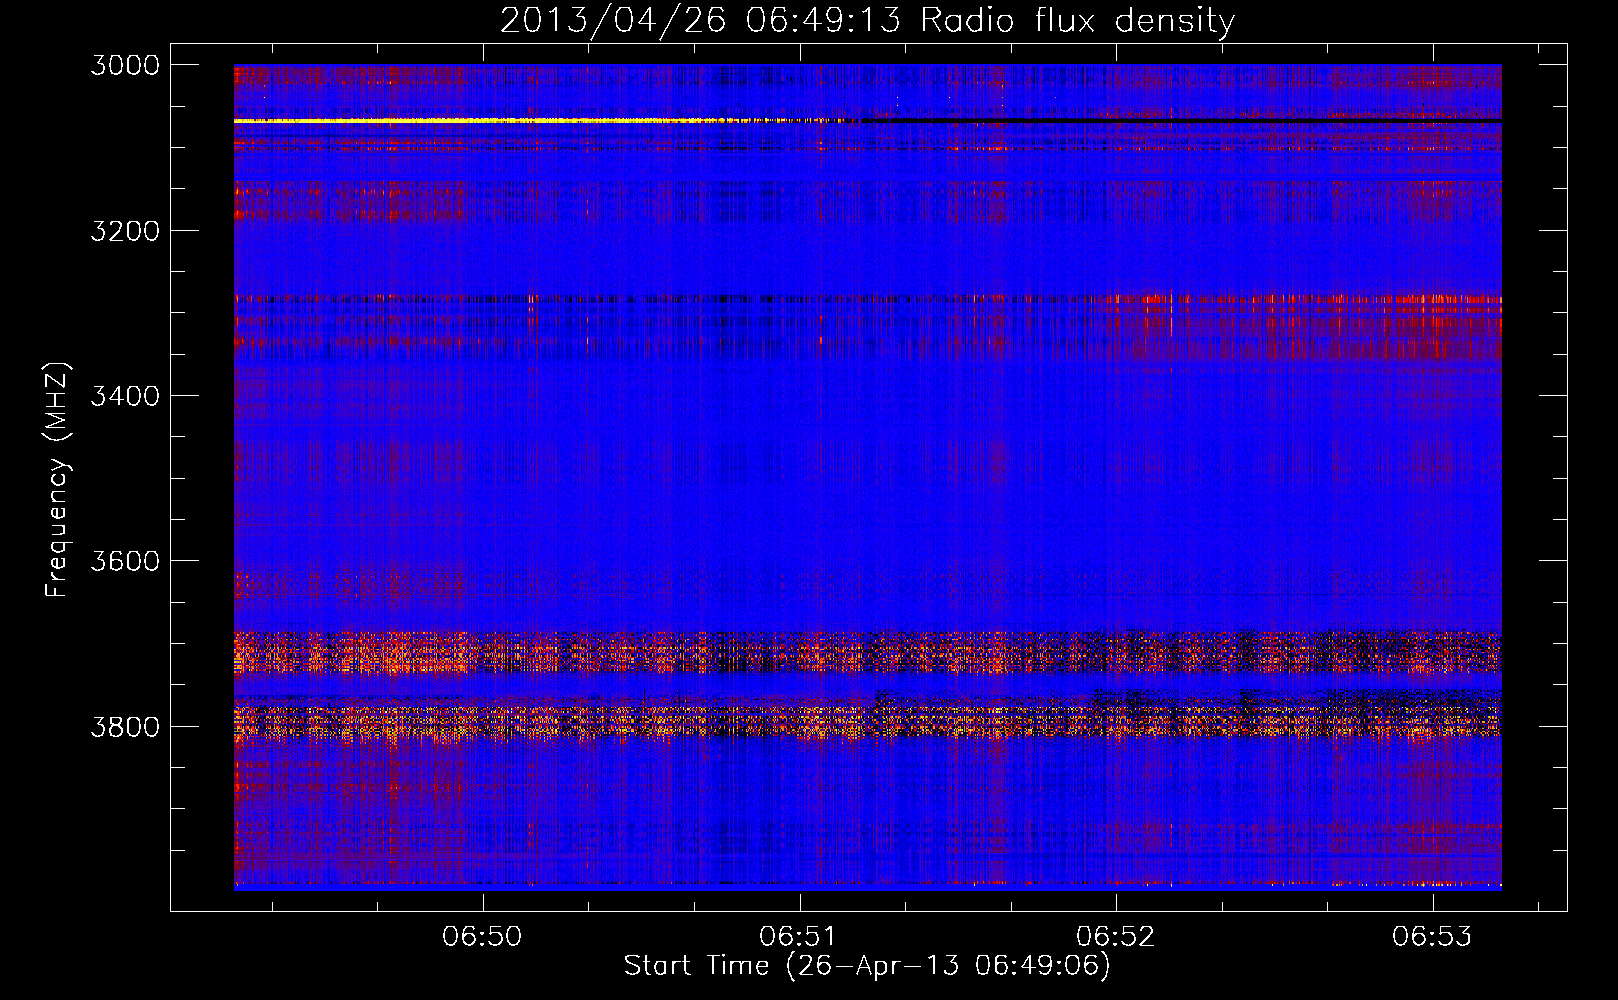Click the 3400 frequency axis label
Viewport: 1618px width, 1000px height.
pos(125,396)
